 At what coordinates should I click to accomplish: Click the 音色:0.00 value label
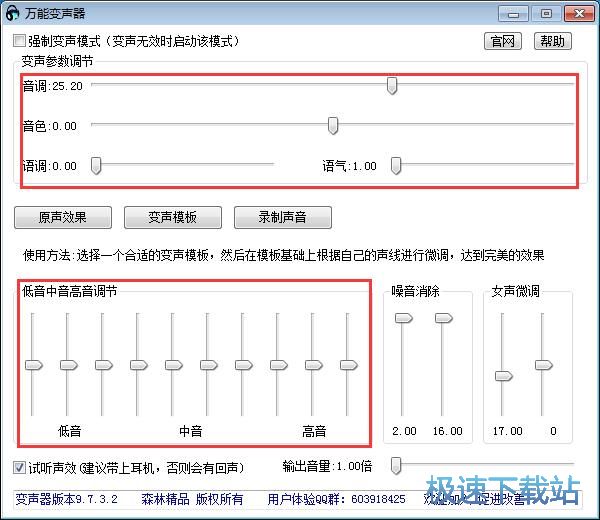point(49,126)
